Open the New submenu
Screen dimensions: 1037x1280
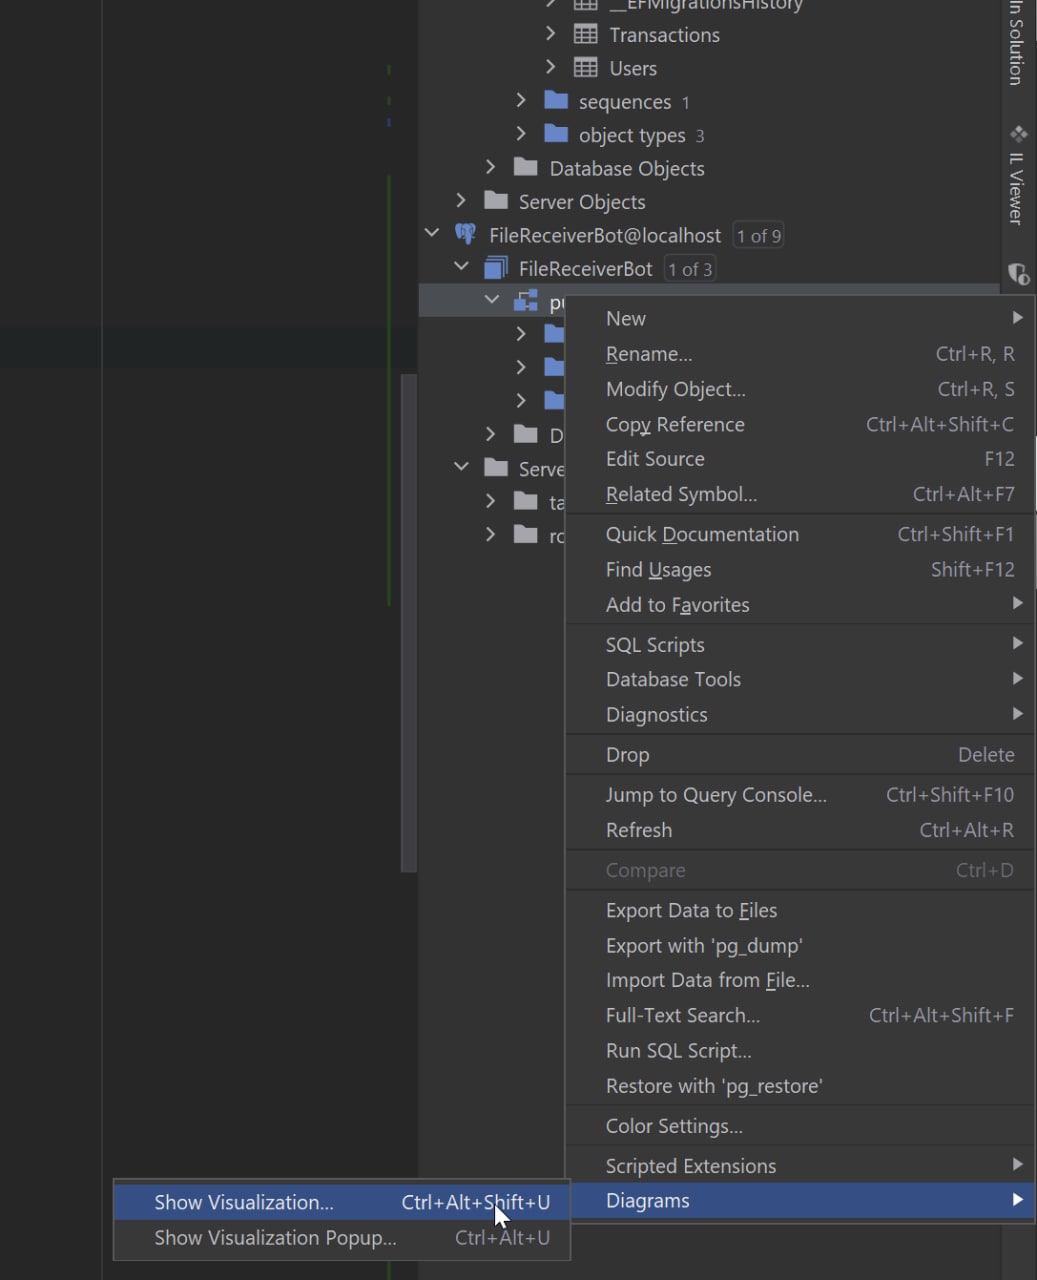pos(800,318)
